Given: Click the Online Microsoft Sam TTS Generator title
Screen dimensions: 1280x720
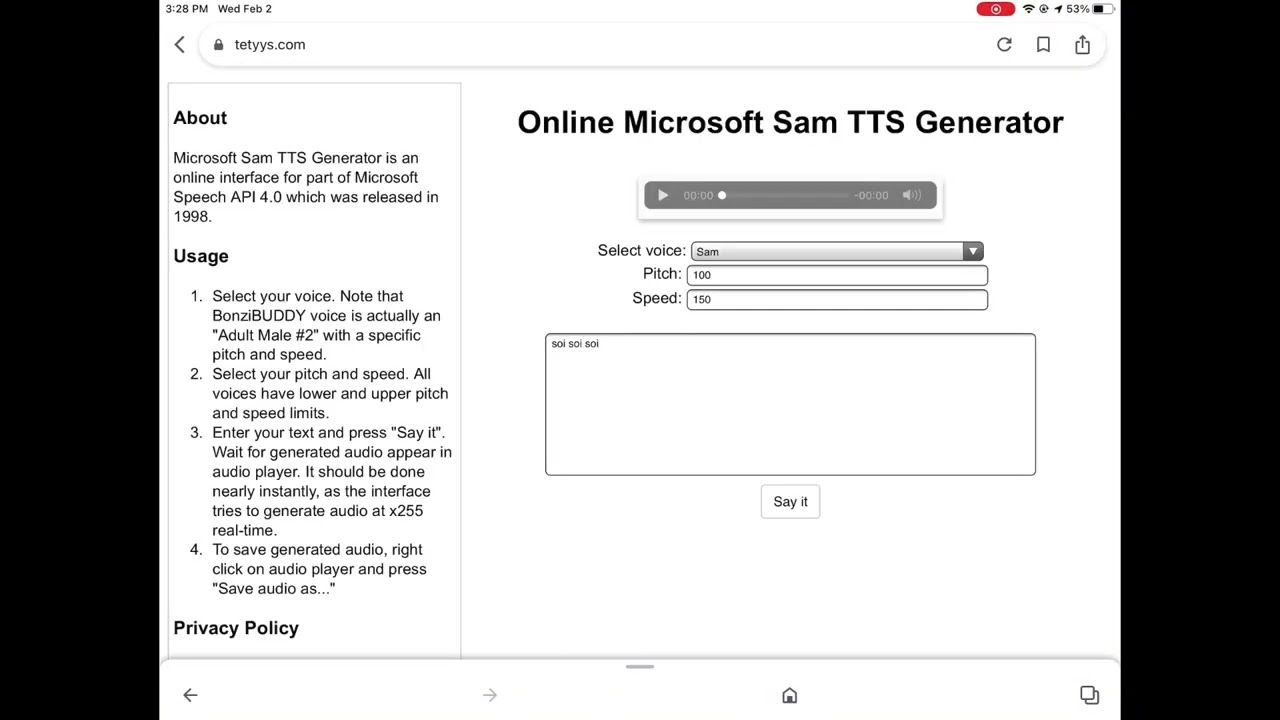Looking at the screenshot, I should pos(790,122).
